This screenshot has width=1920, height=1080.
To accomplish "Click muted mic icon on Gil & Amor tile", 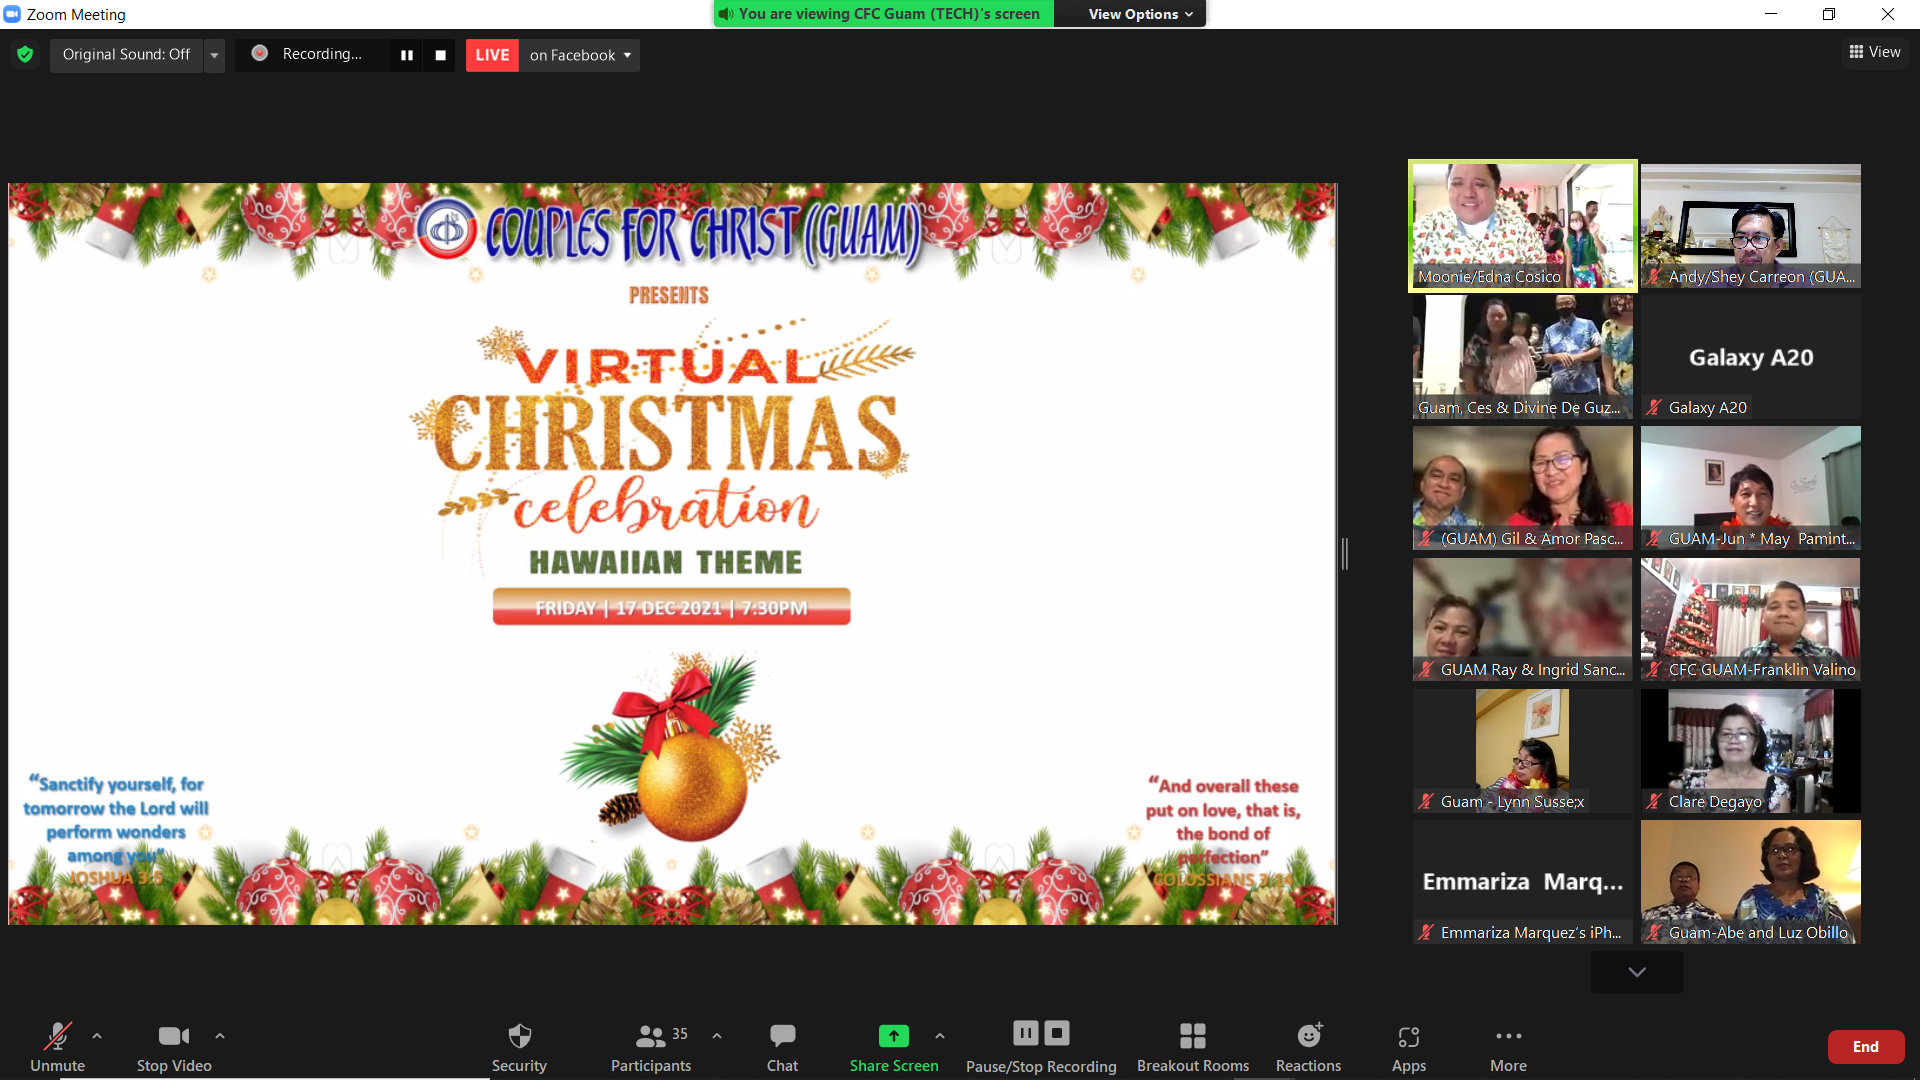I will point(1426,538).
